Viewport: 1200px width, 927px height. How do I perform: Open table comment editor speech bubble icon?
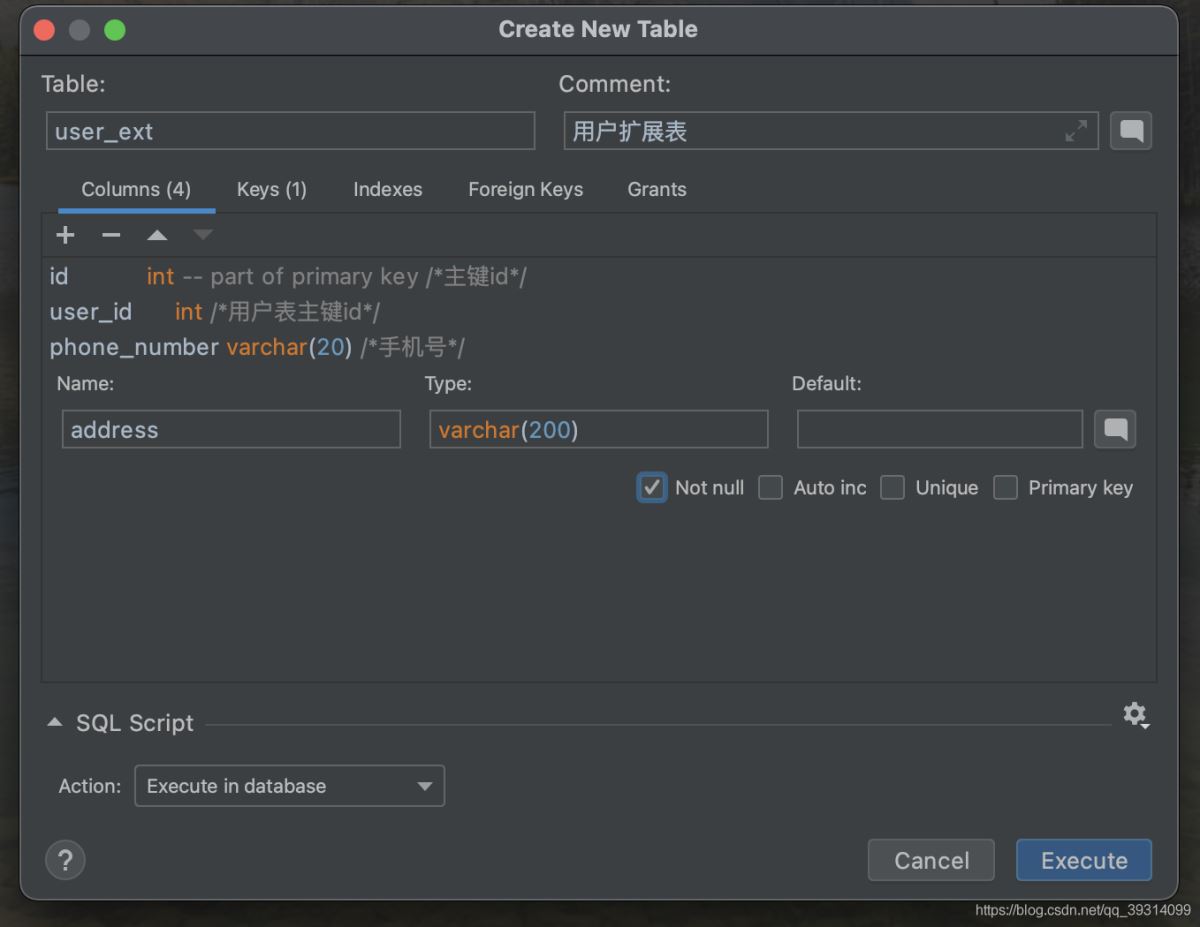click(1131, 131)
